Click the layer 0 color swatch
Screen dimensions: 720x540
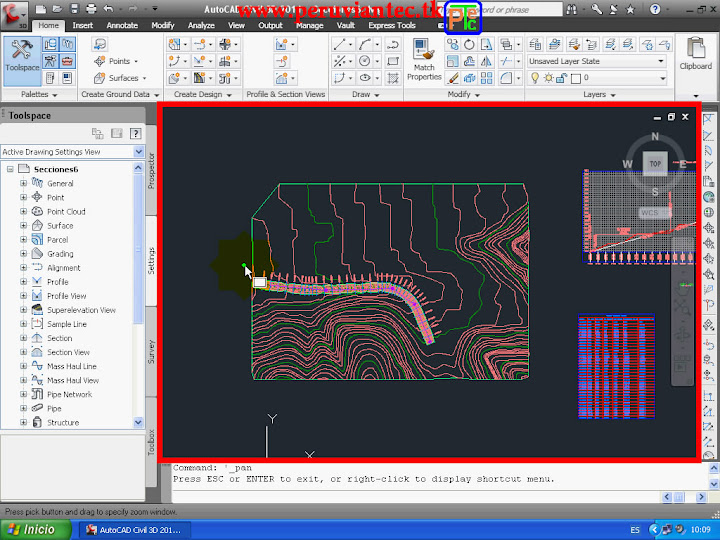[x=575, y=79]
